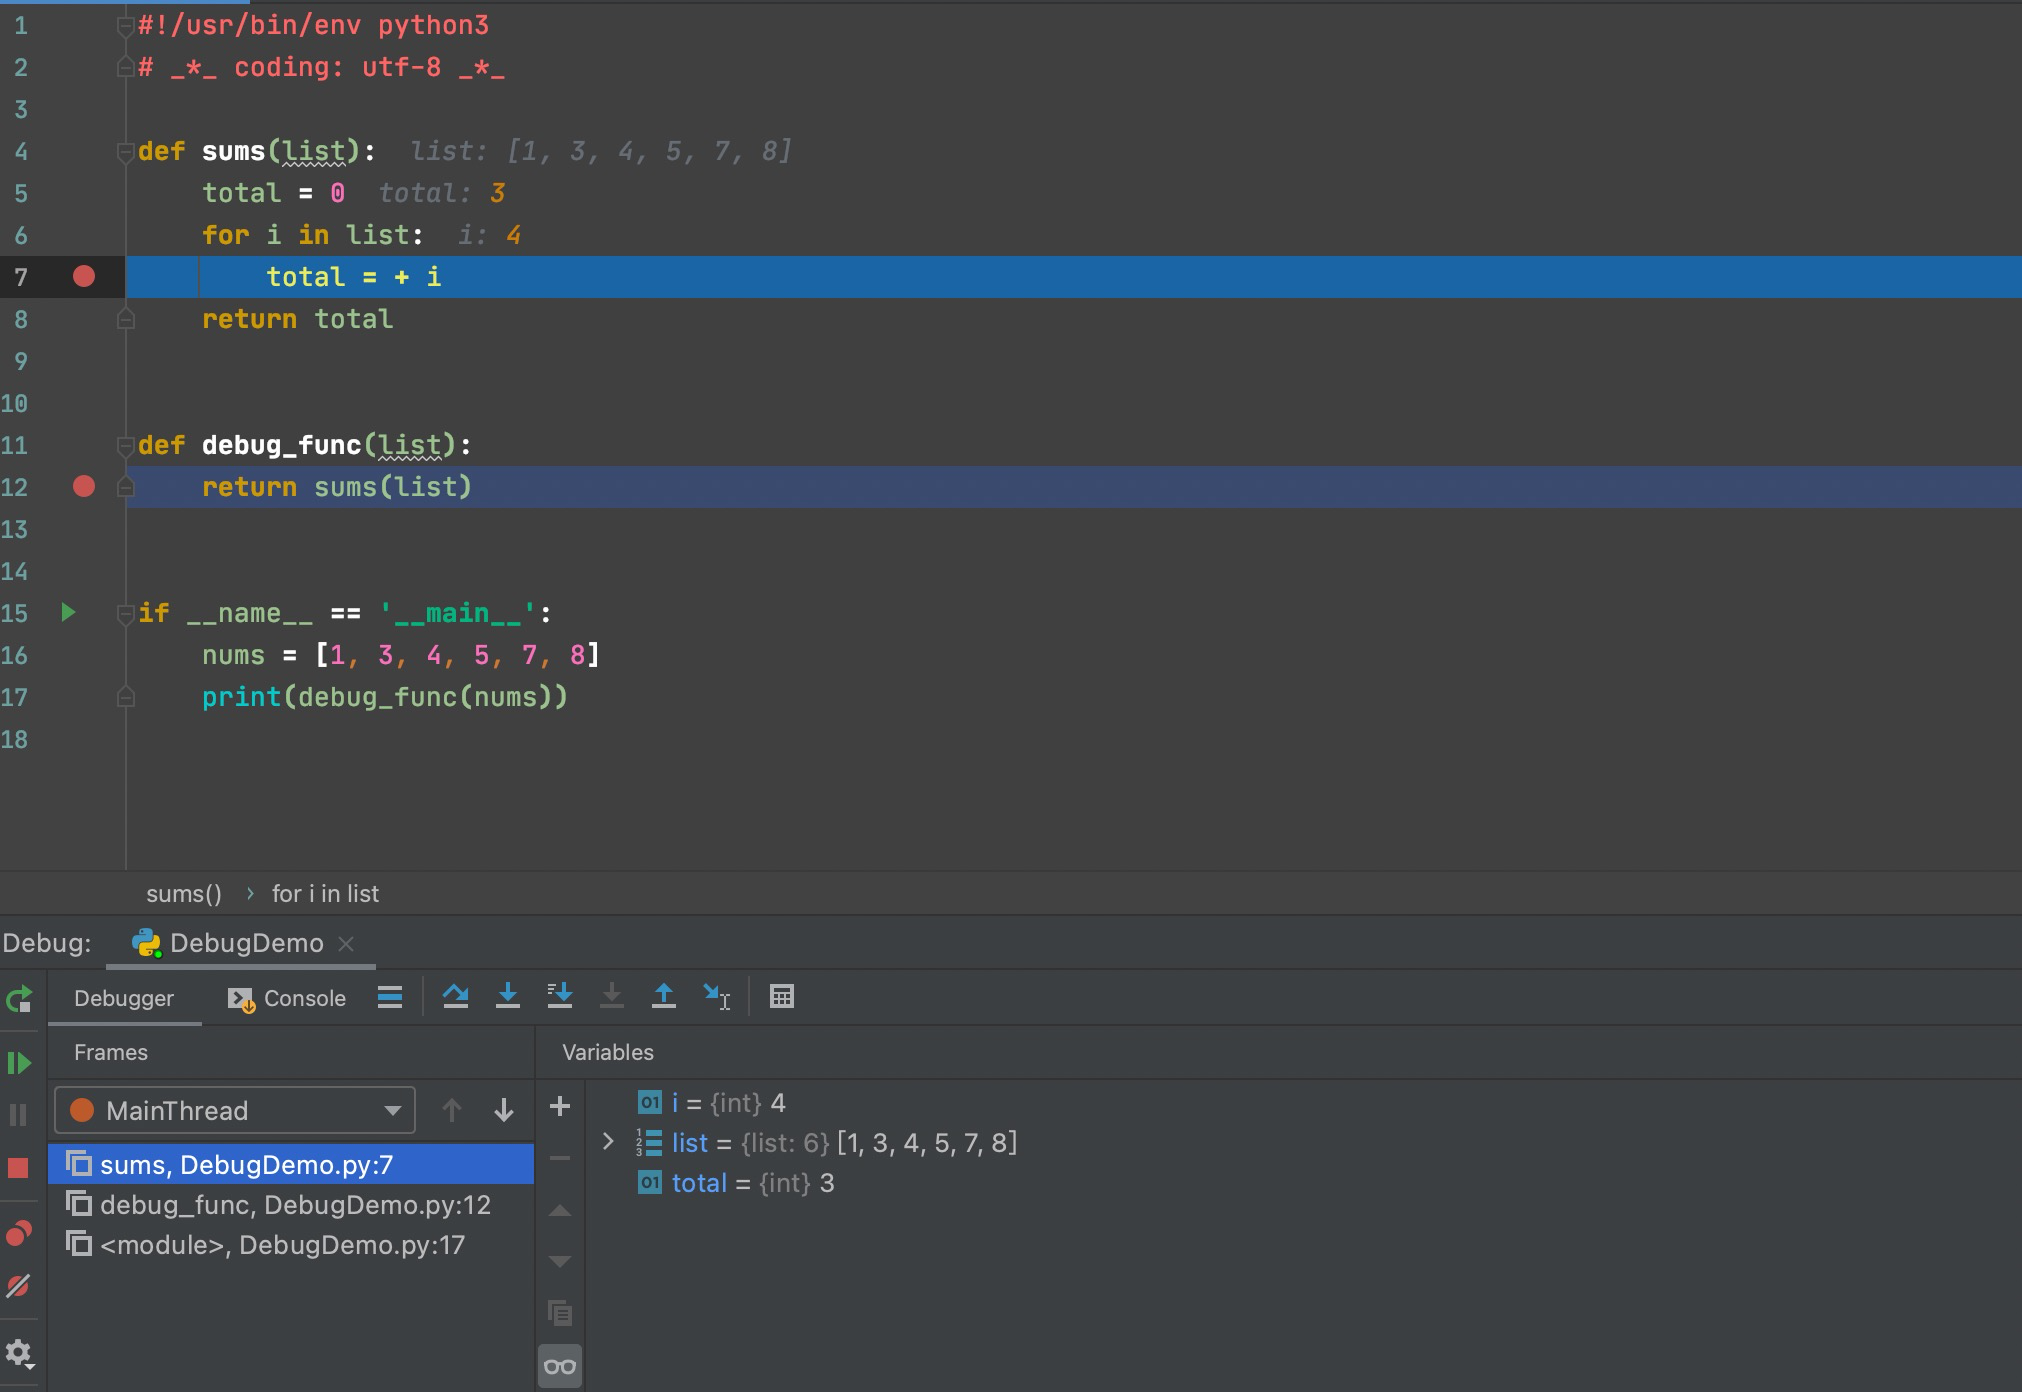Viewport: 2022px width, 1392px height.
Task: Select frame debug_func, DebugDemo.py:12
Action: pyautogui.click(x=291, y=1204)
